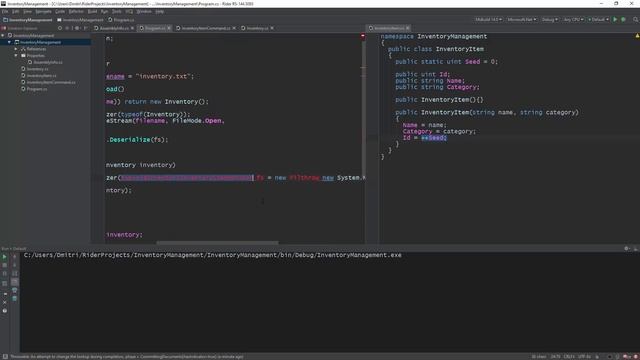Select Program.cs in the solution tree
This screenshot has width=640, height=360.
click(34, 89)
